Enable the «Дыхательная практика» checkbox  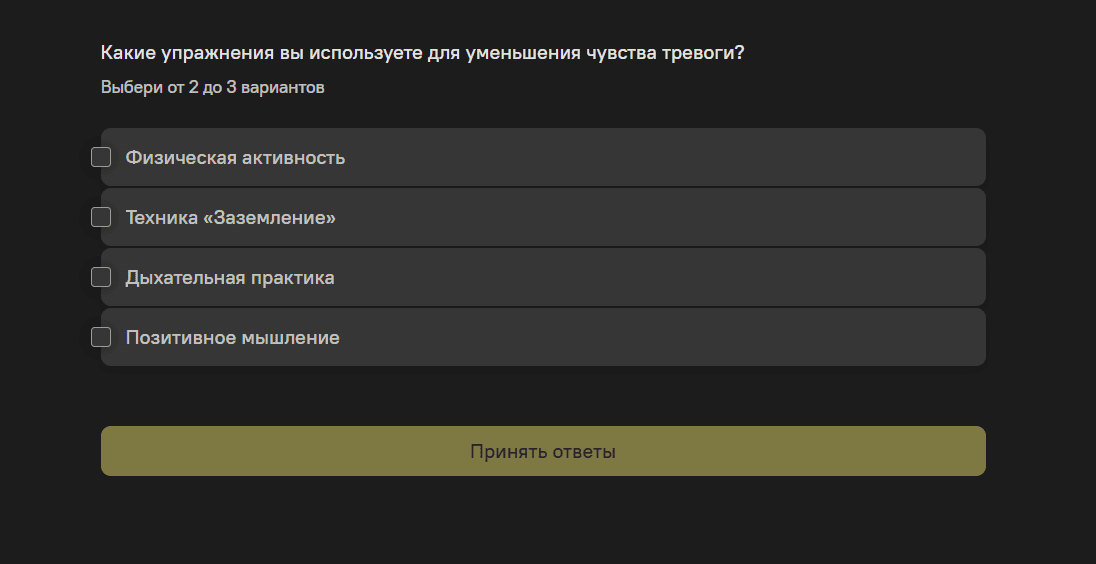pos(101,277)
